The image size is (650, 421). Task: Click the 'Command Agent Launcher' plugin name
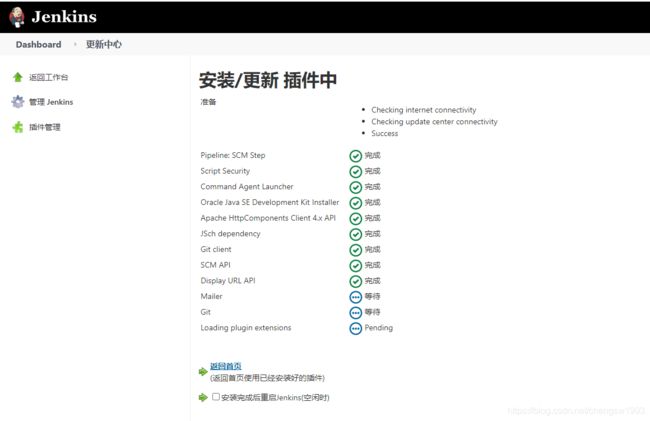[247, 186]
